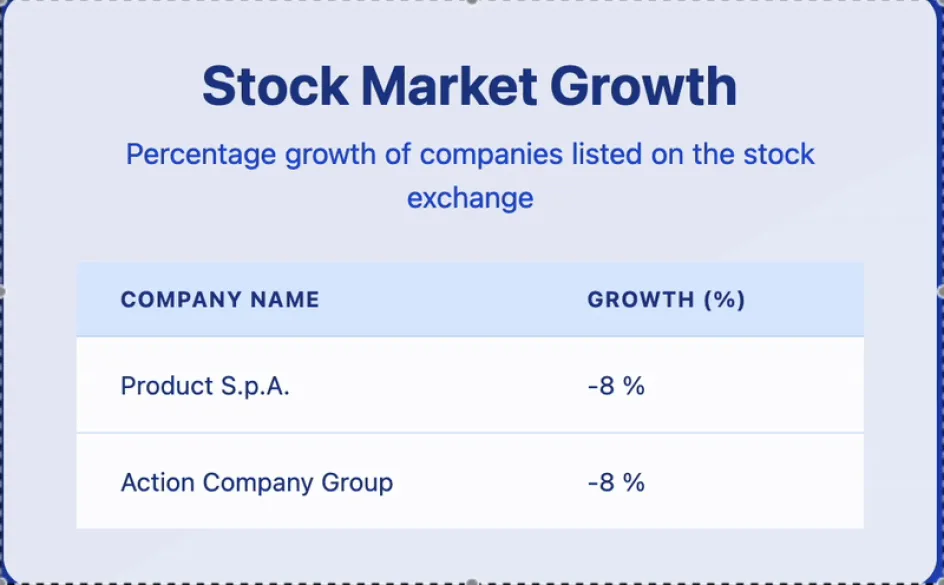Click the top center selection handle
This screenshot has width=944, height=585.
pos(471,2)
